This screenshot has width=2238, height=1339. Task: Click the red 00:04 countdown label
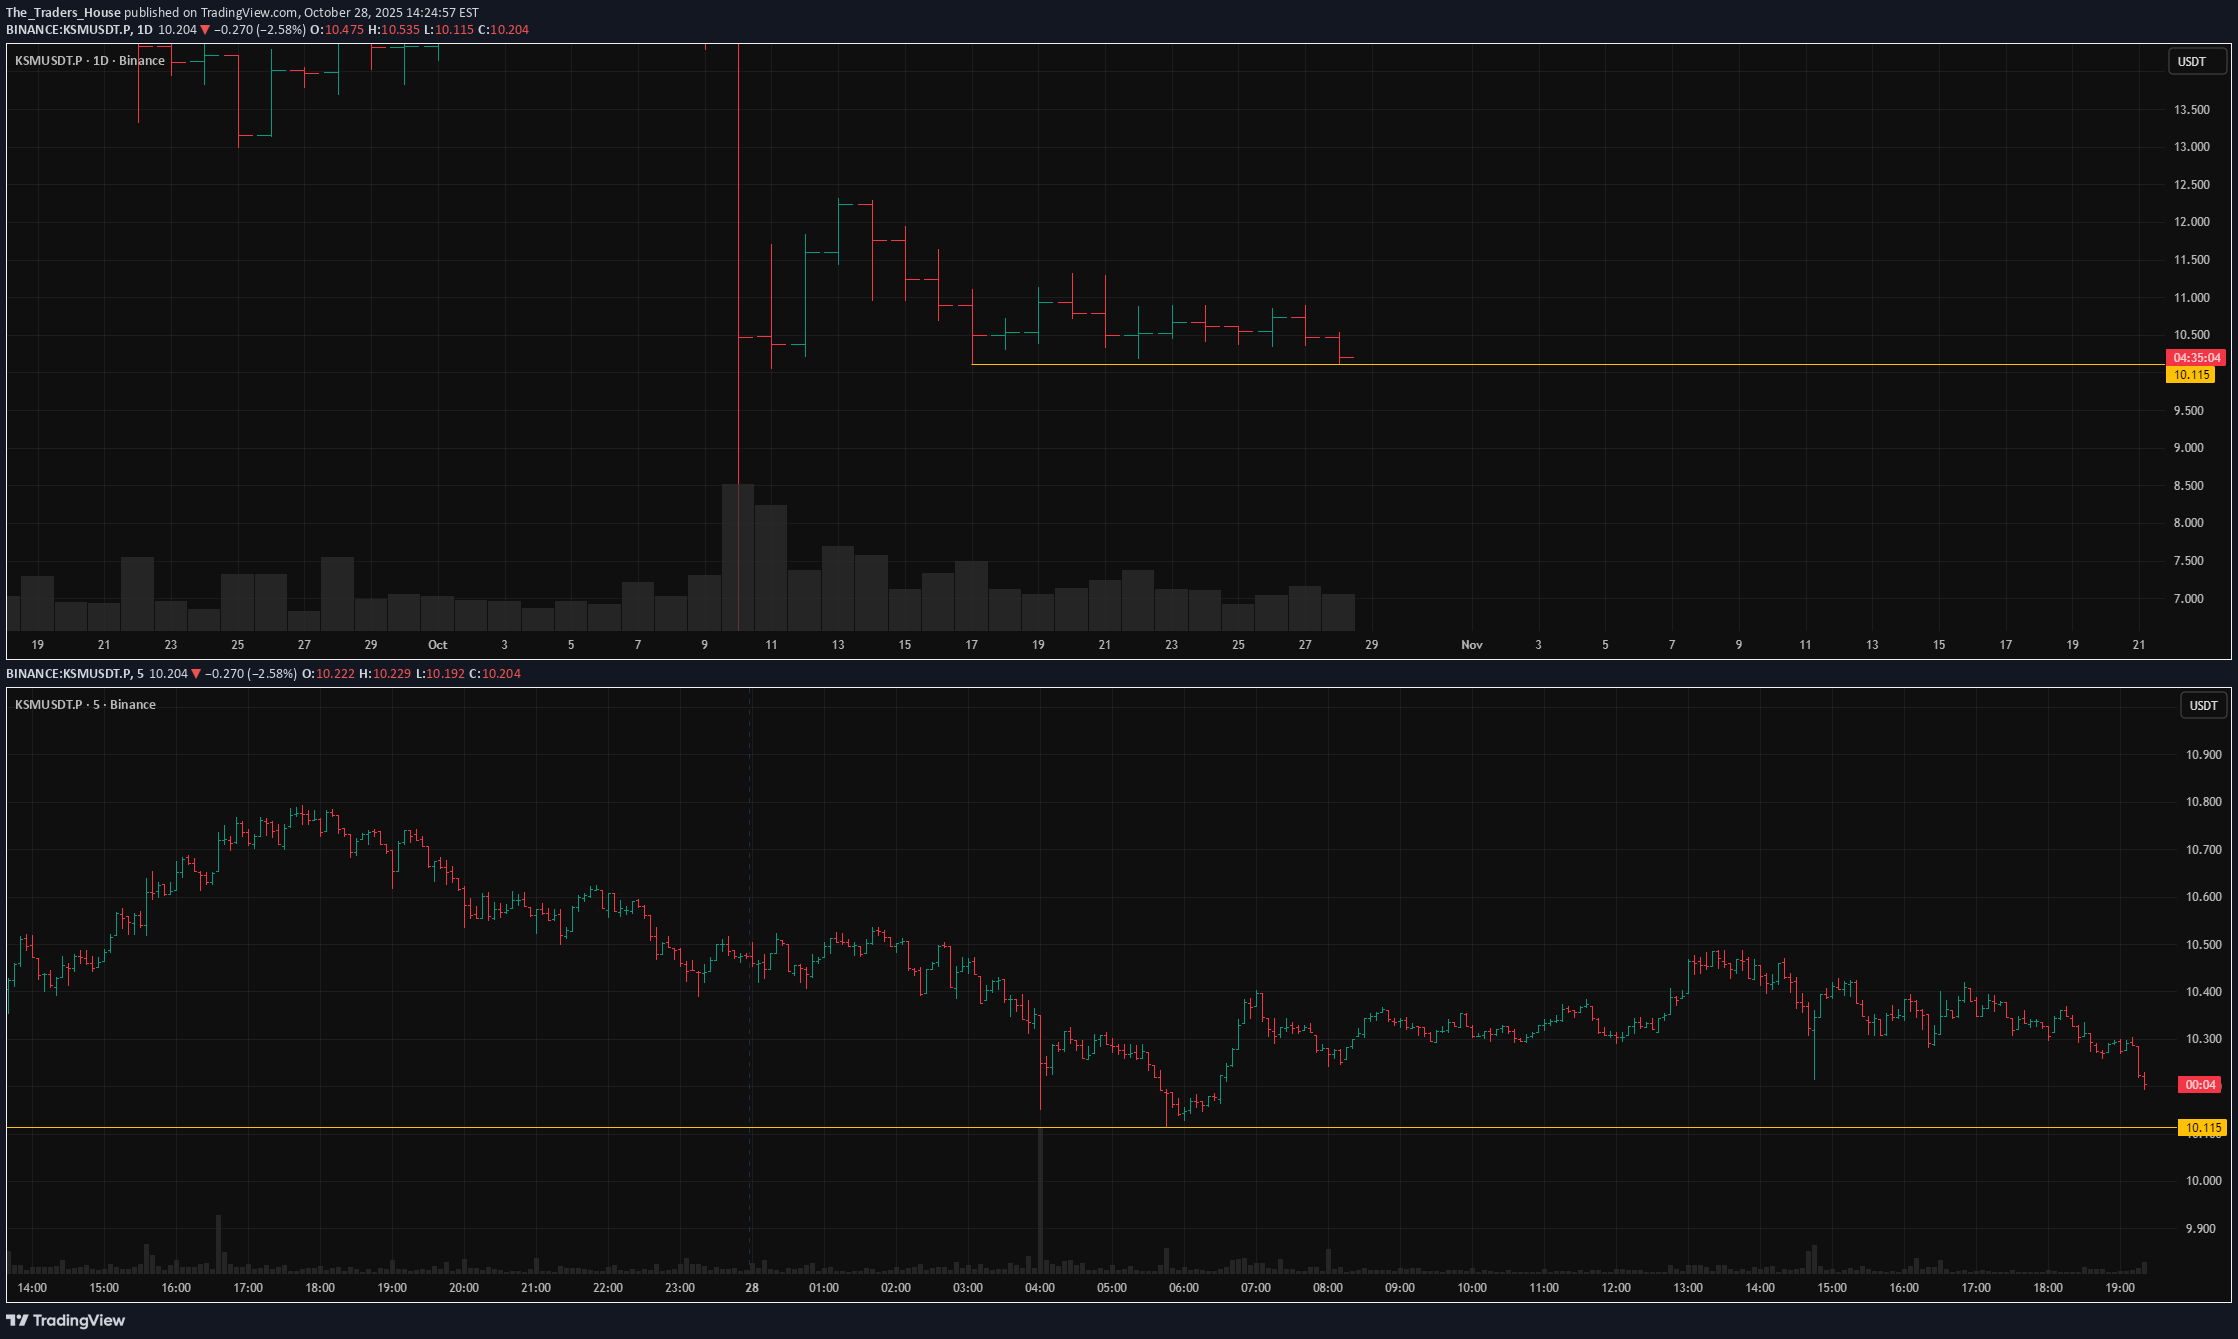pos(2200,1085)
